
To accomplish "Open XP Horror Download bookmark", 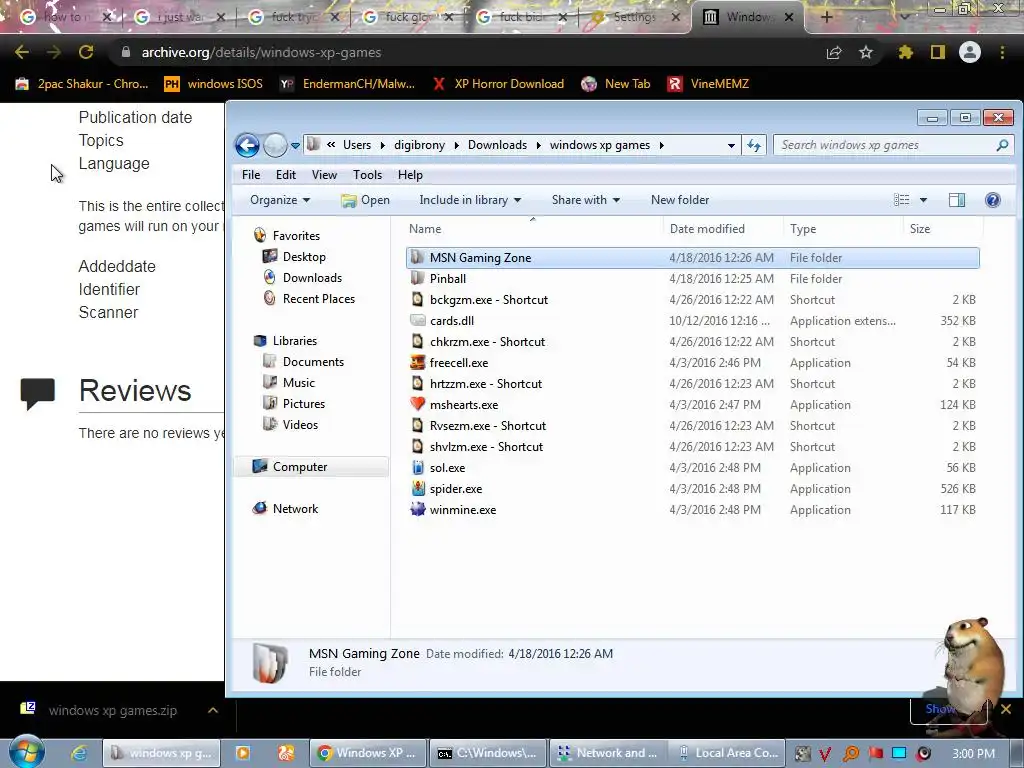I will tap(498, 84).
